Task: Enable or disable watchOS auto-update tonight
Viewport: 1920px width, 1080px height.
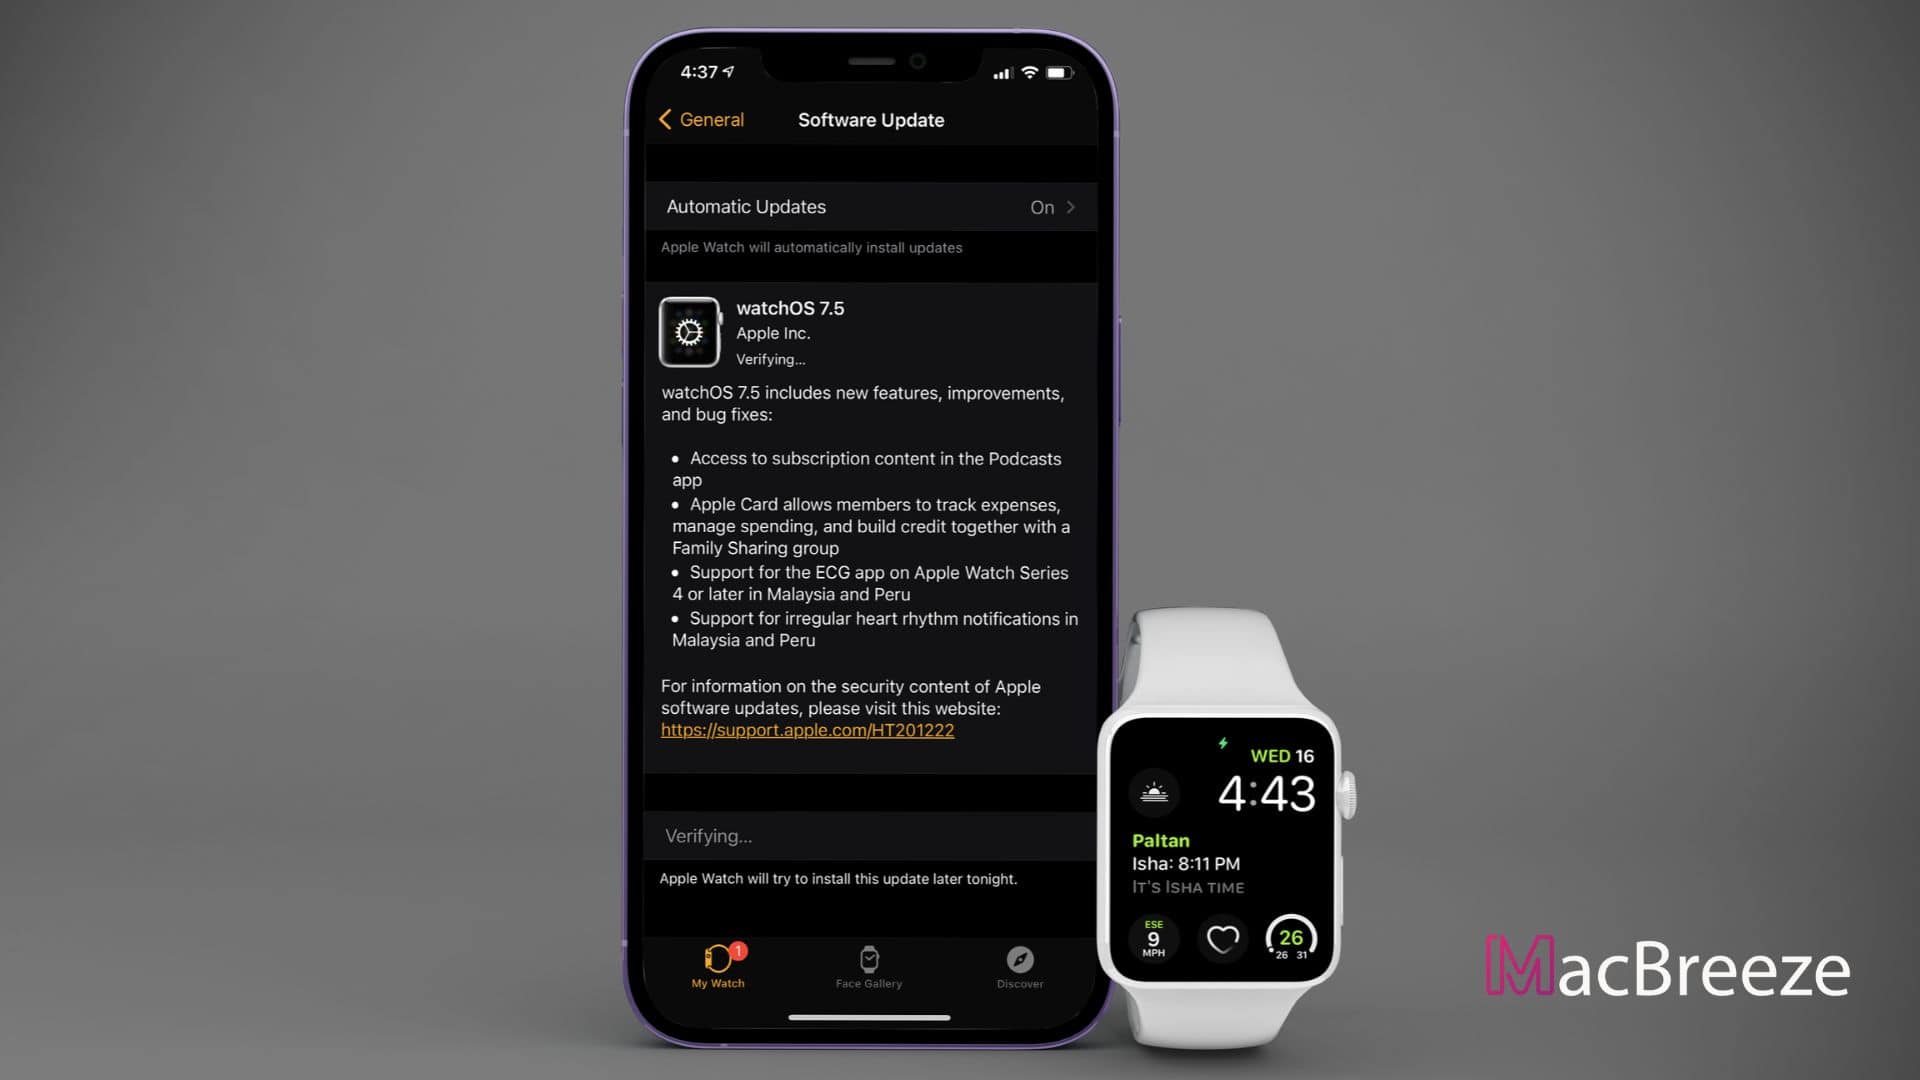Action: [870, 206]
